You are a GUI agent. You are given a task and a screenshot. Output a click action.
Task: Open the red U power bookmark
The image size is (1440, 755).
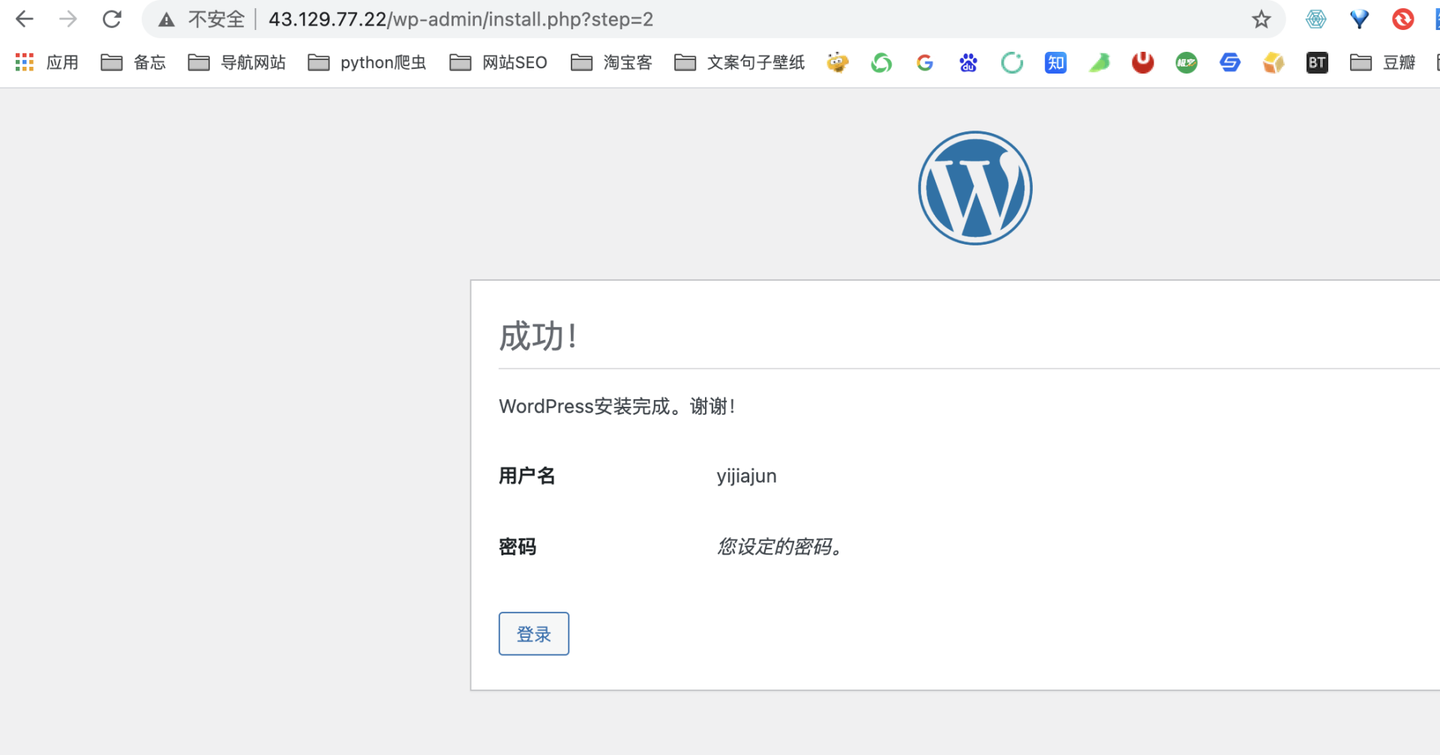point(1143,62)
